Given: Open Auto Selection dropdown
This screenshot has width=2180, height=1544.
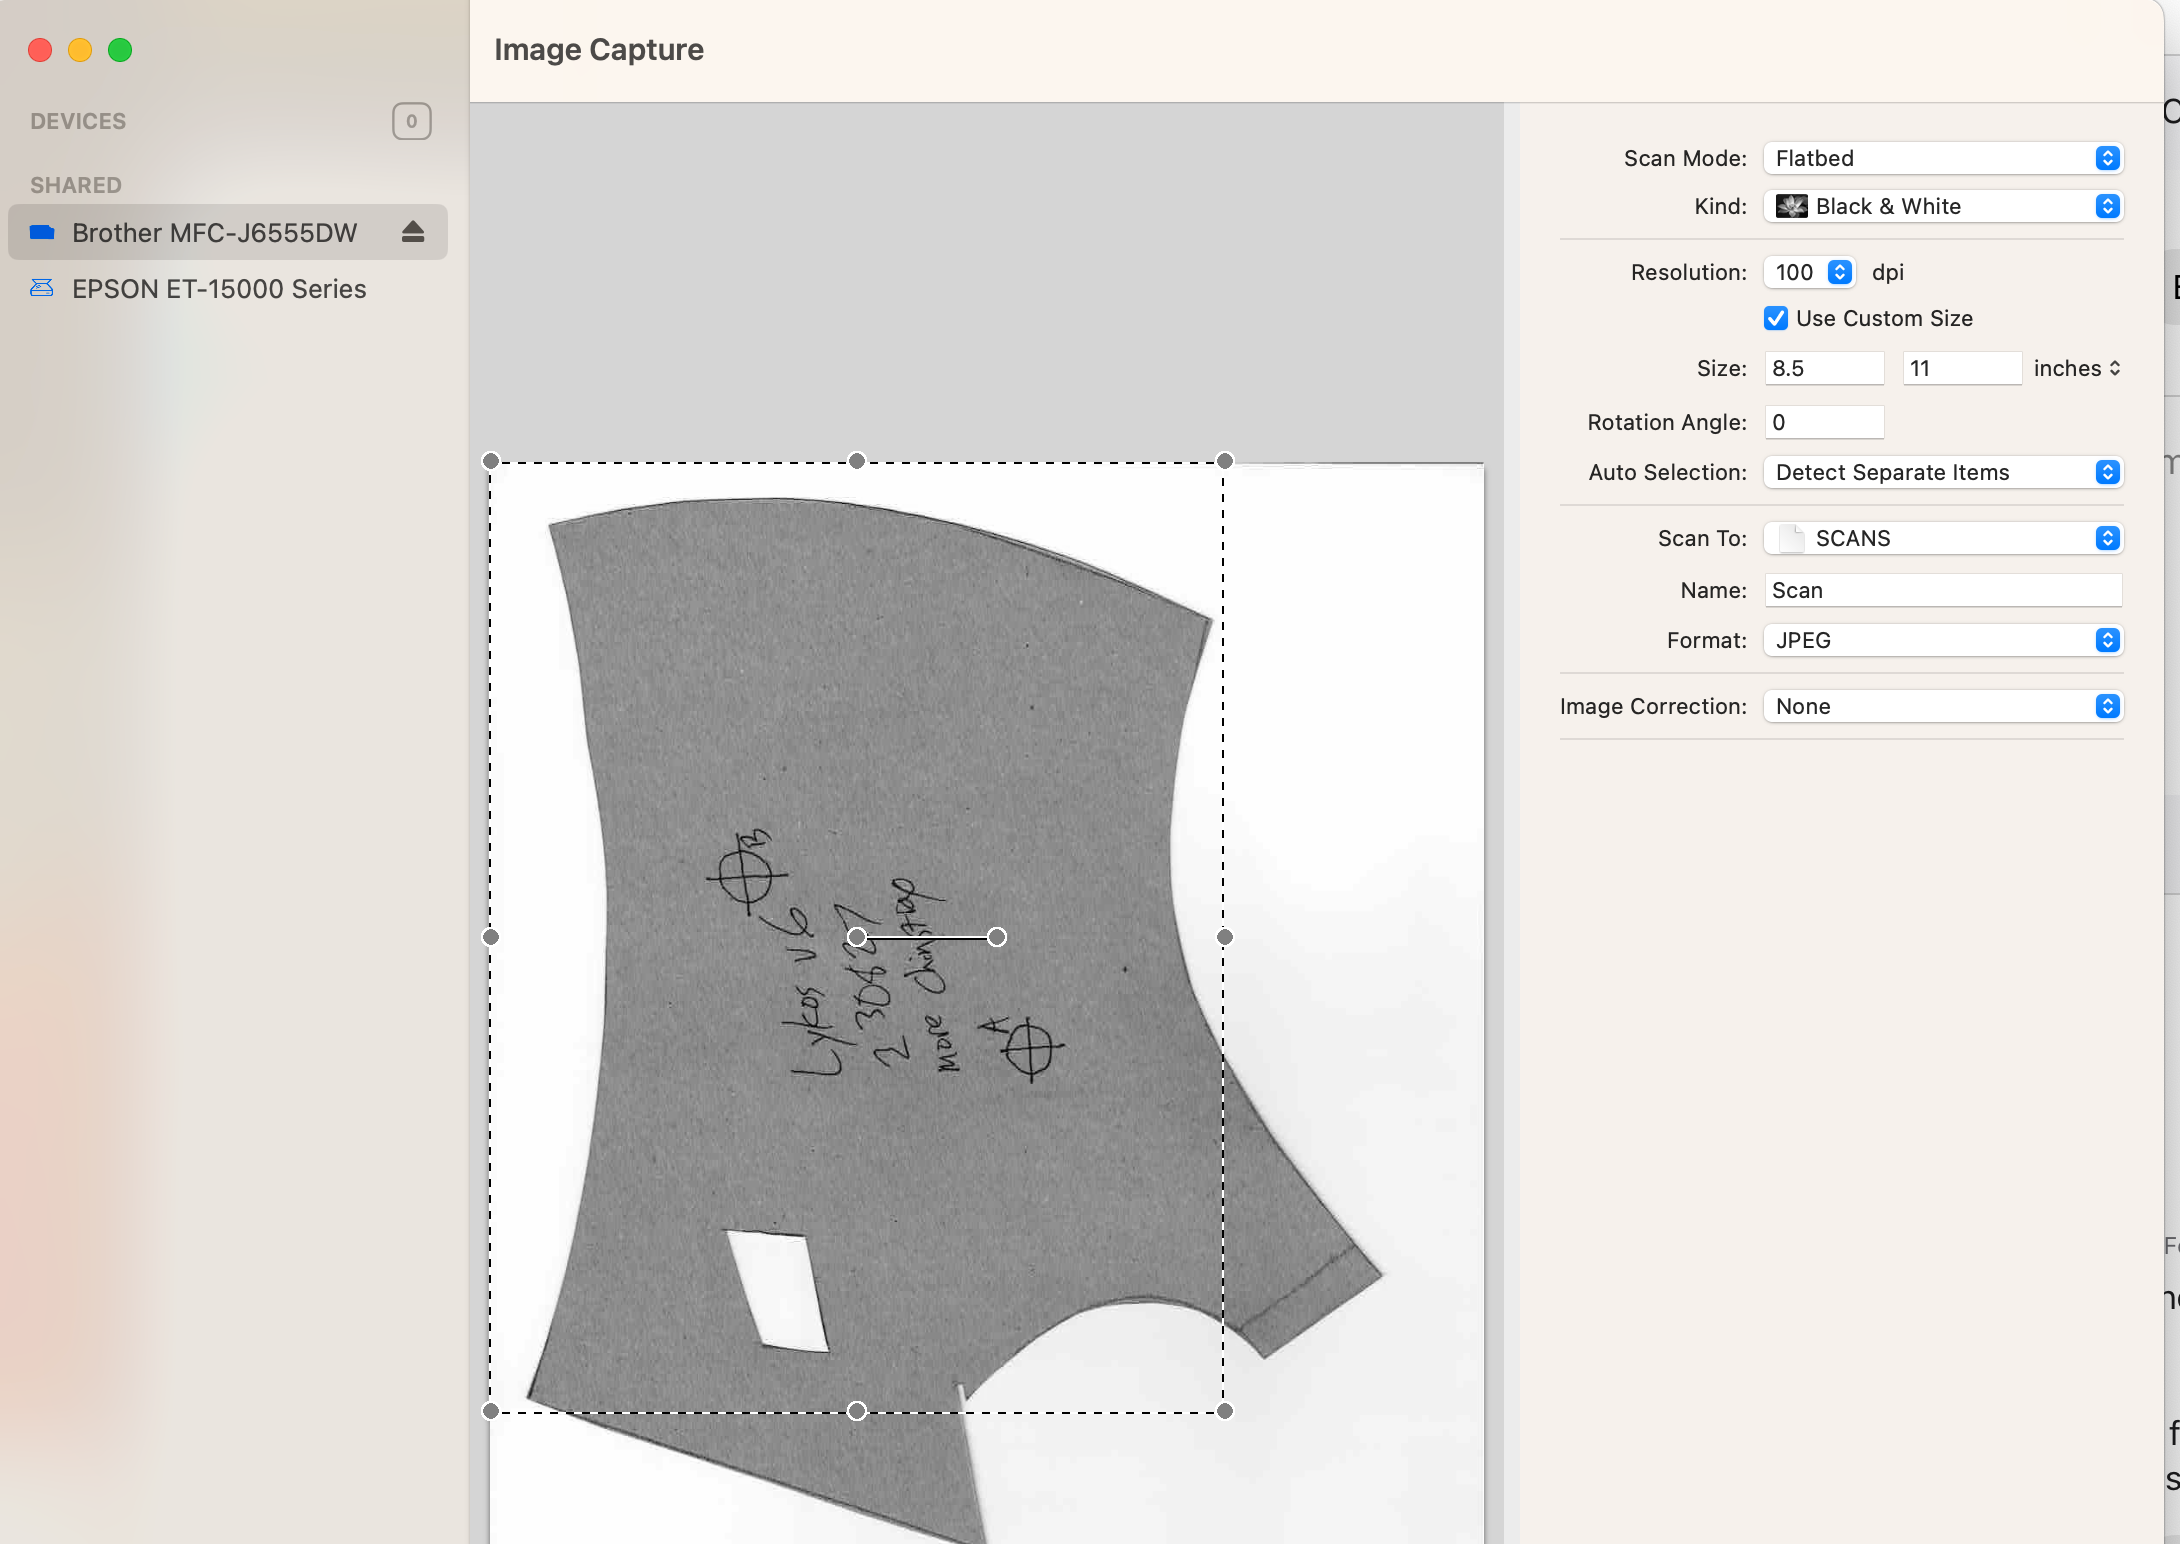Looking at the screenshot, I should (1942, 472).
